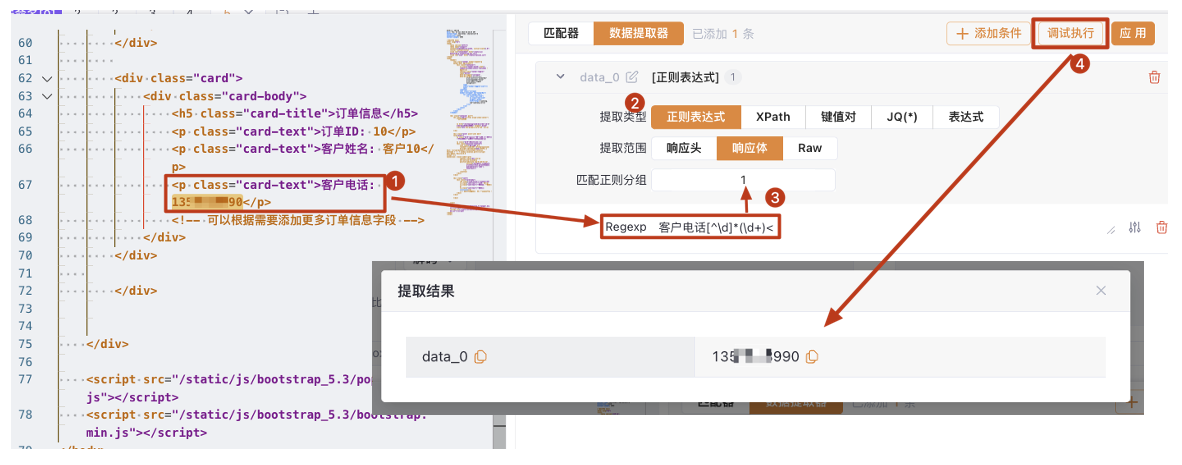Focus the 匹配正则分组 number field

pyautogui.click(x=743, y=180)
